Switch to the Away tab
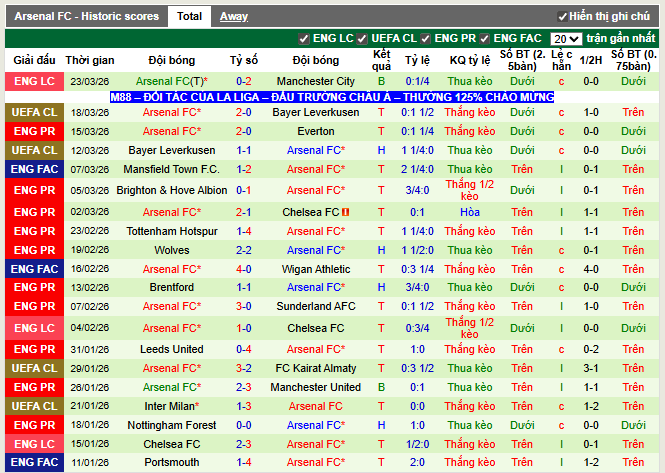 (233, 16)
